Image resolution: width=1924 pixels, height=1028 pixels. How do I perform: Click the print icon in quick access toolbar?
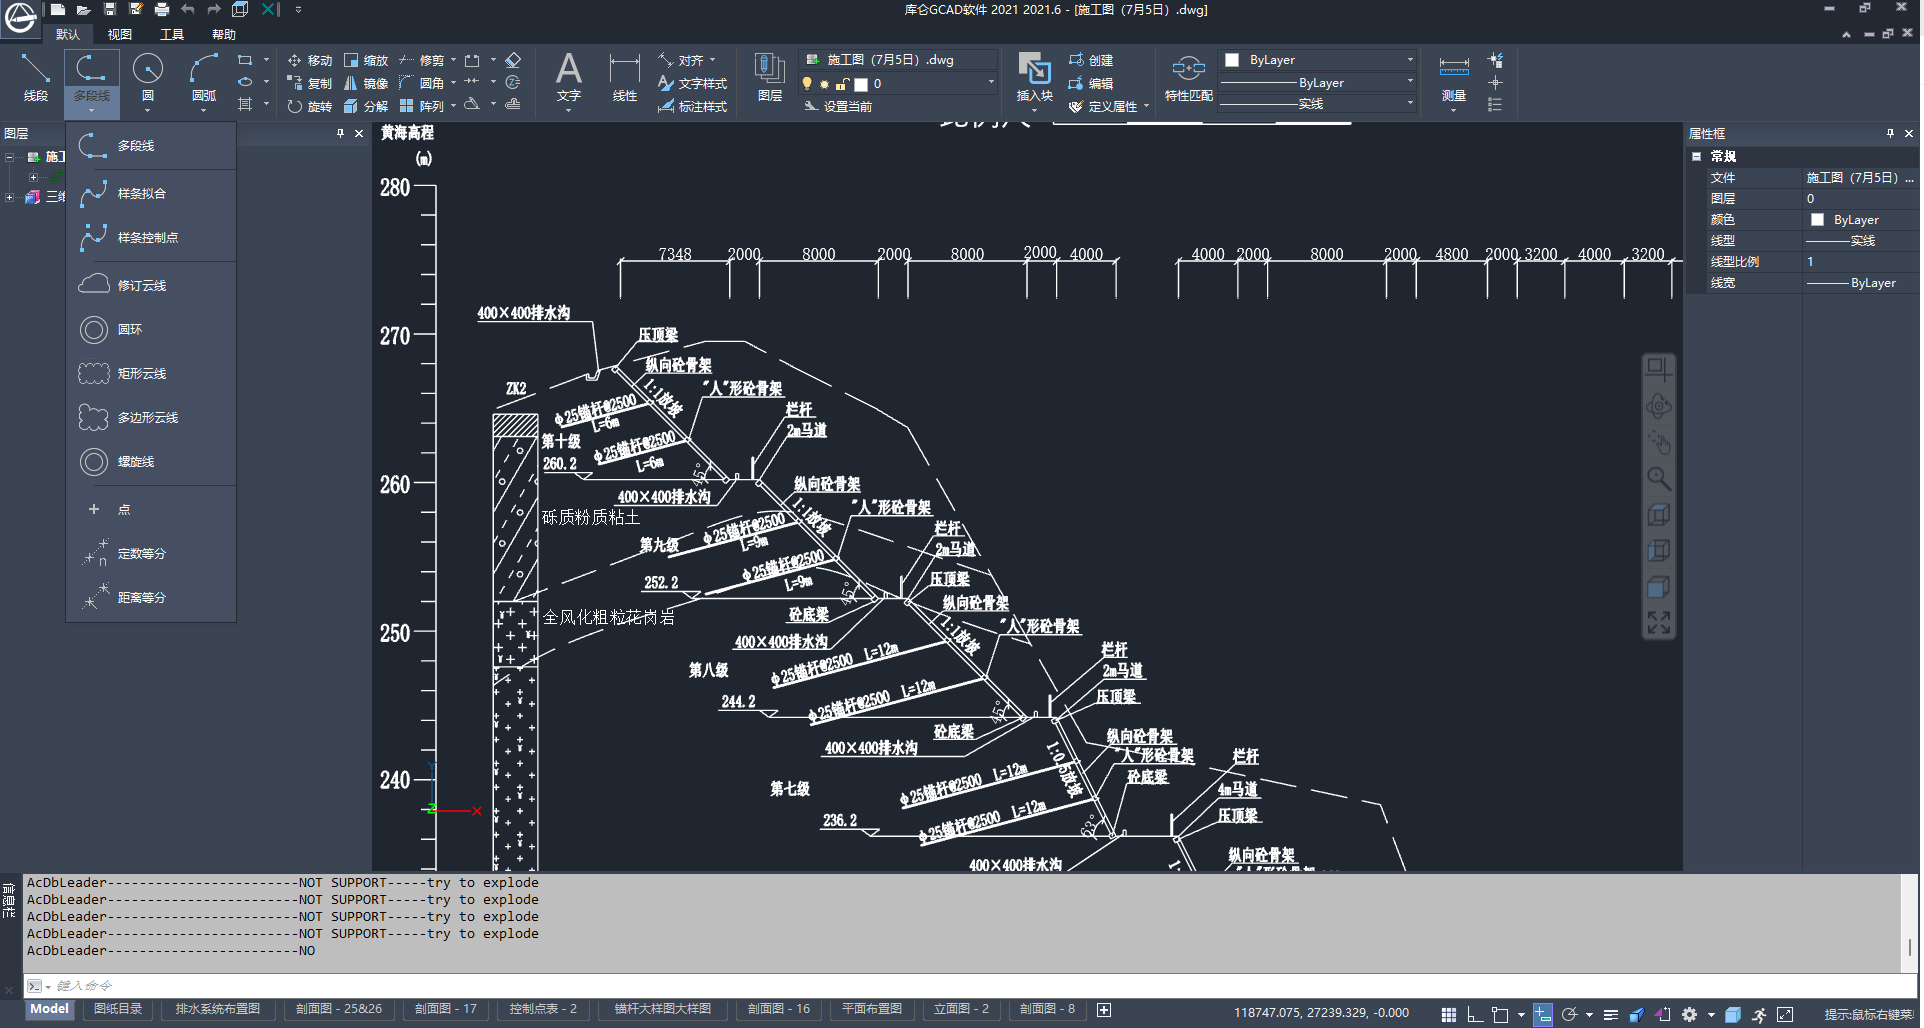(162, 9)
